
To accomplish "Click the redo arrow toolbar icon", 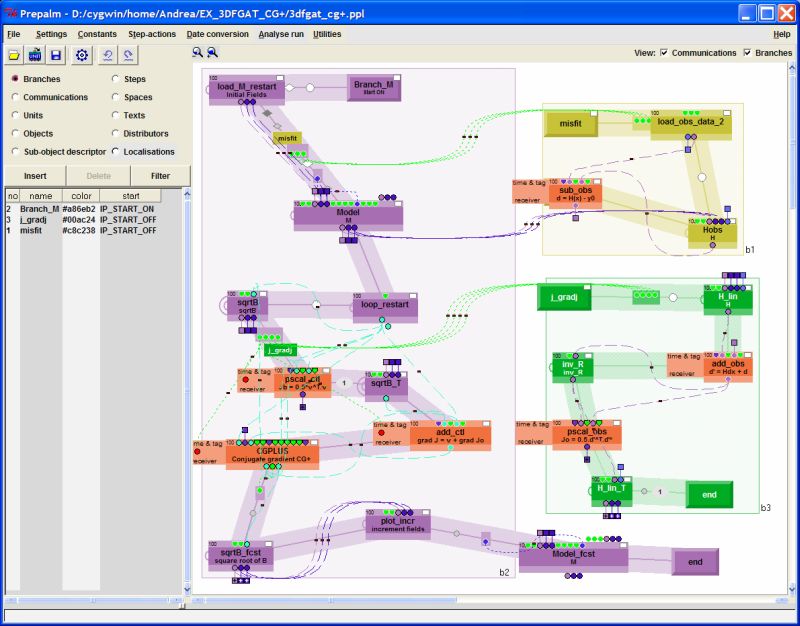I will 130,55.
